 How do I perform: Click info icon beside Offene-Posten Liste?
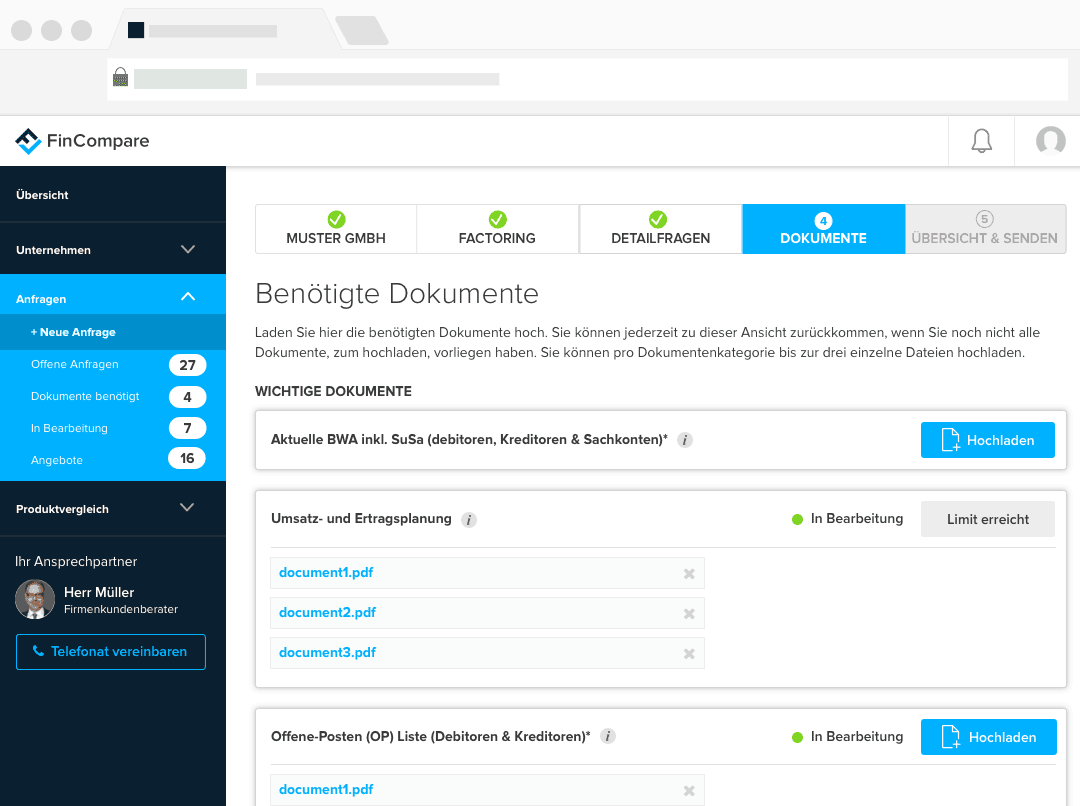pyautogui.click(x=608, y=737)
